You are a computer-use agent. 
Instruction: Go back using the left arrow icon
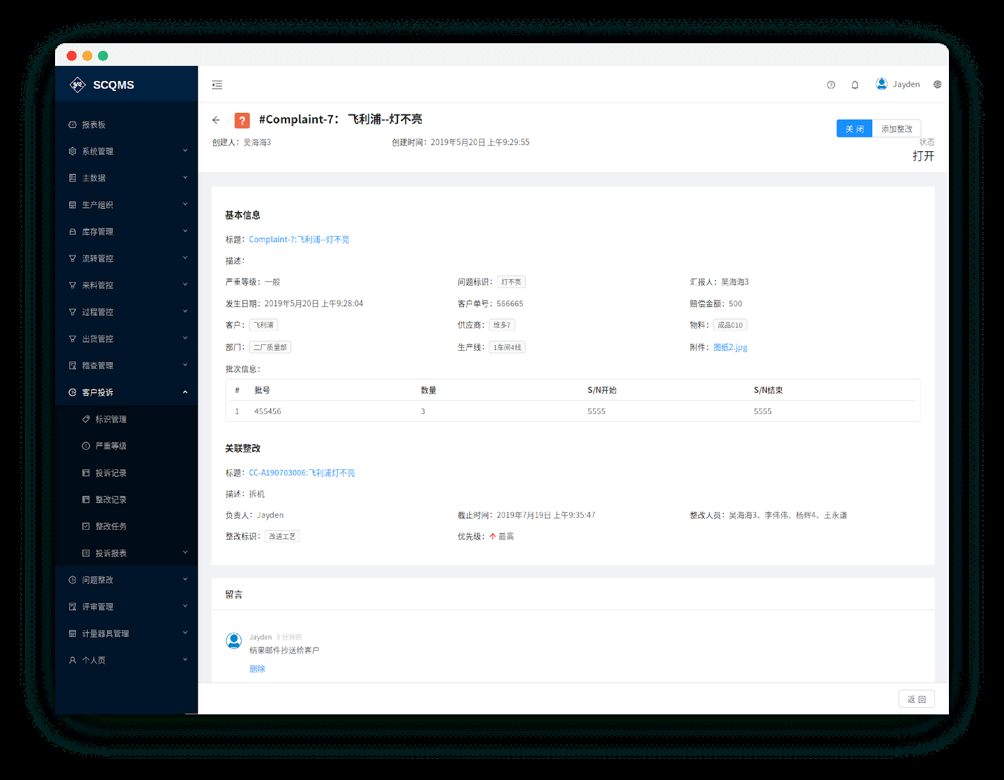216,120
